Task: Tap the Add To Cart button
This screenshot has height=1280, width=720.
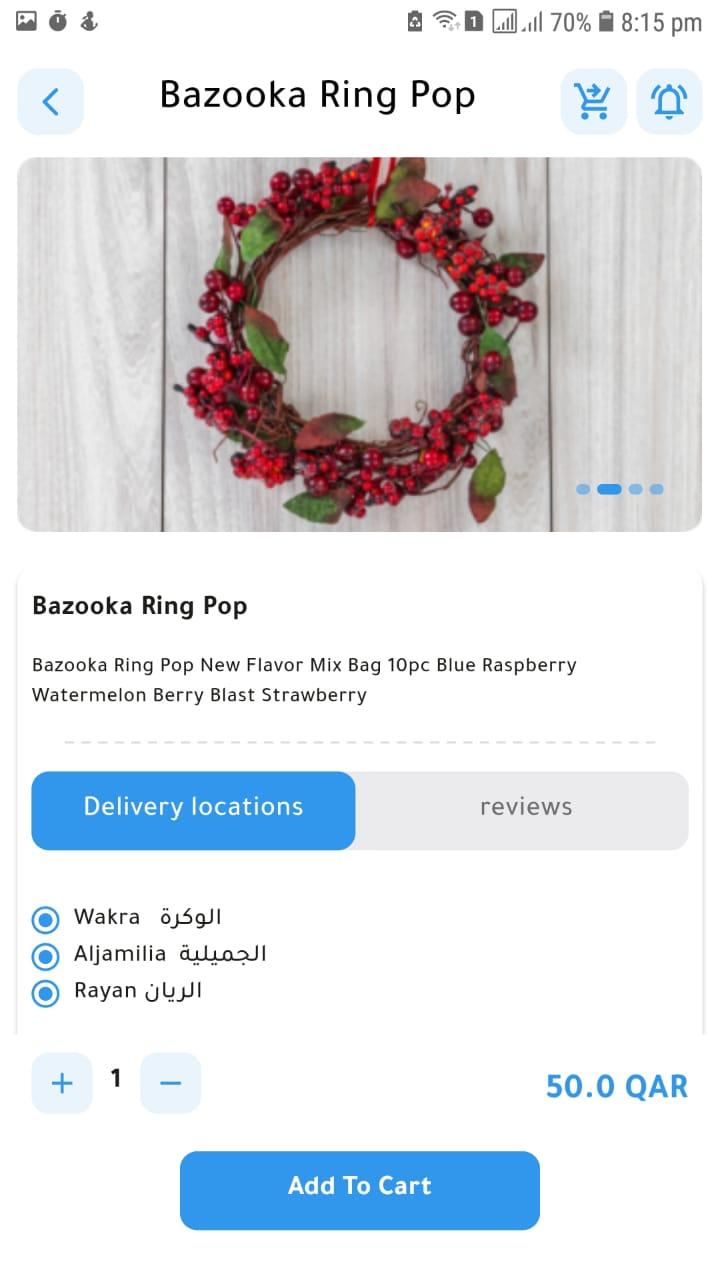Action: [x=360, y=1190]
